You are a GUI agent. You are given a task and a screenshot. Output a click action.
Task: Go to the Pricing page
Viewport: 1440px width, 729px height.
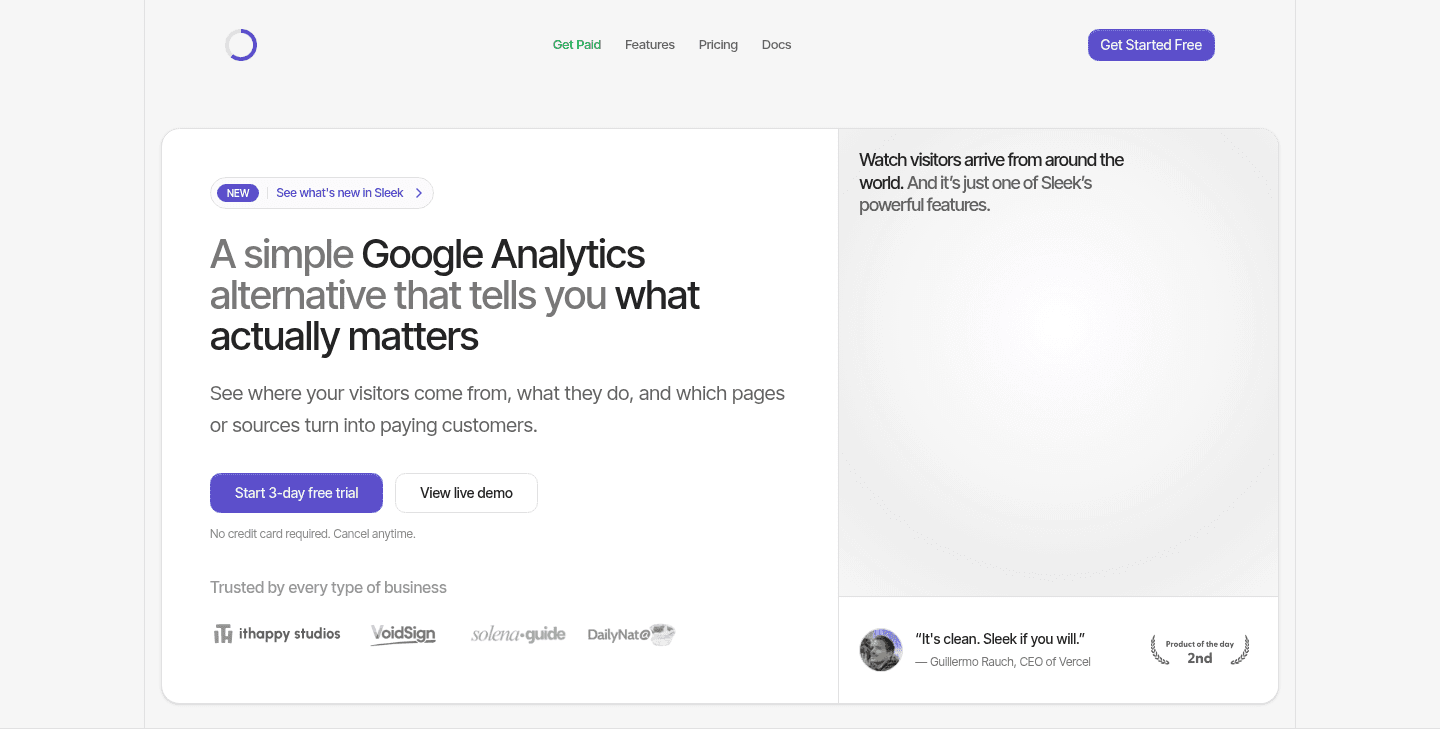tap(718, 45)
